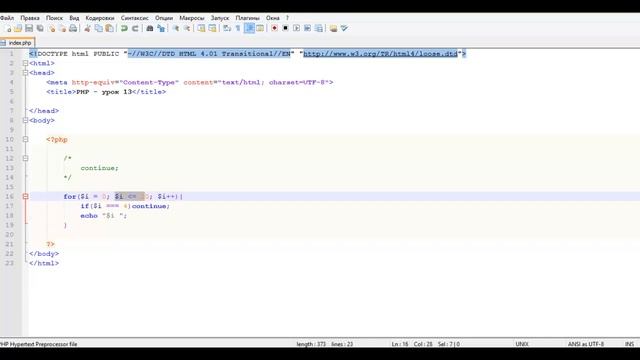Viewport: 640px width, 360px height.
Task: Collapse the head fold marker on line 3
Action: [25, 73]
